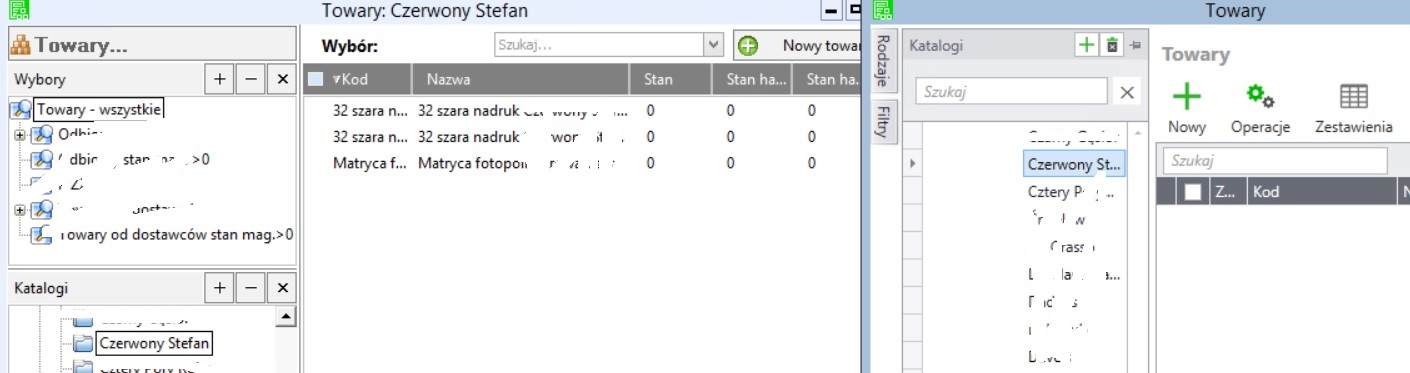This screenshot has height=373, width=1410.
Task: Click green plus icon in right Katalogi header
Action: coord(1086,45)
